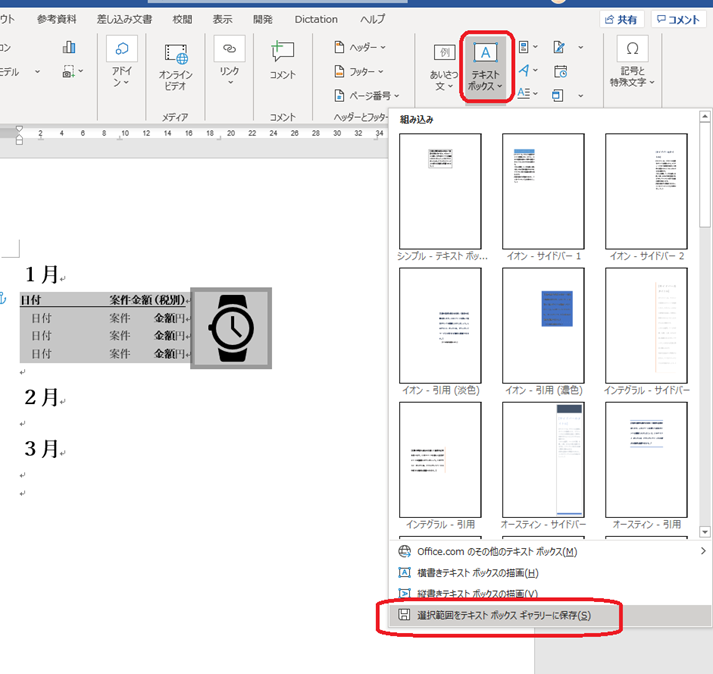
Task: Click the 共有 (Share) button
Action: (x=621, y=20)
